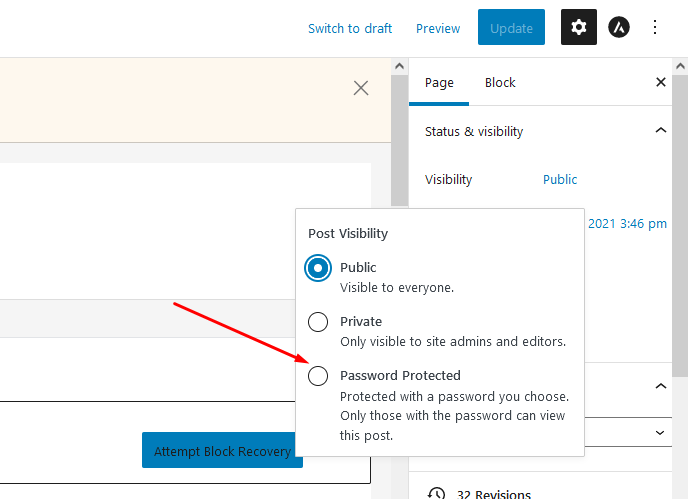Switch to the Page tab
This screenshot has width=688, height=499.
439,83
